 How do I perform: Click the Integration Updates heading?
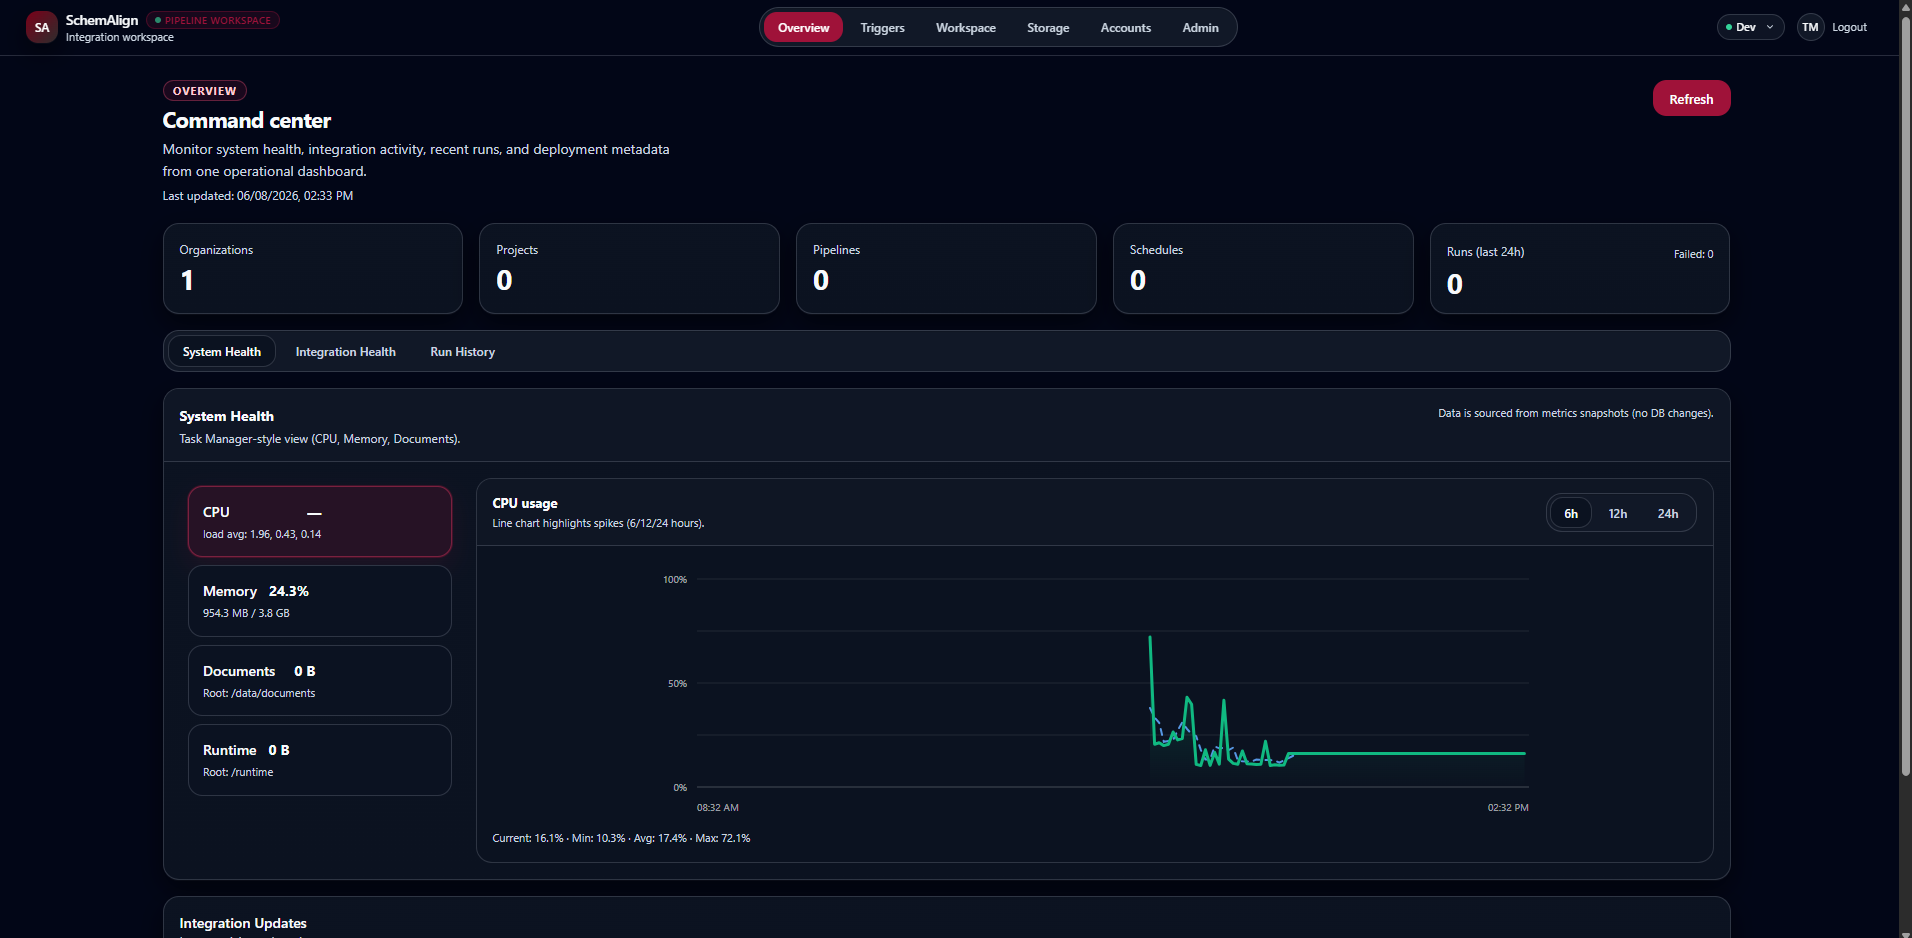tap(243, 923)
